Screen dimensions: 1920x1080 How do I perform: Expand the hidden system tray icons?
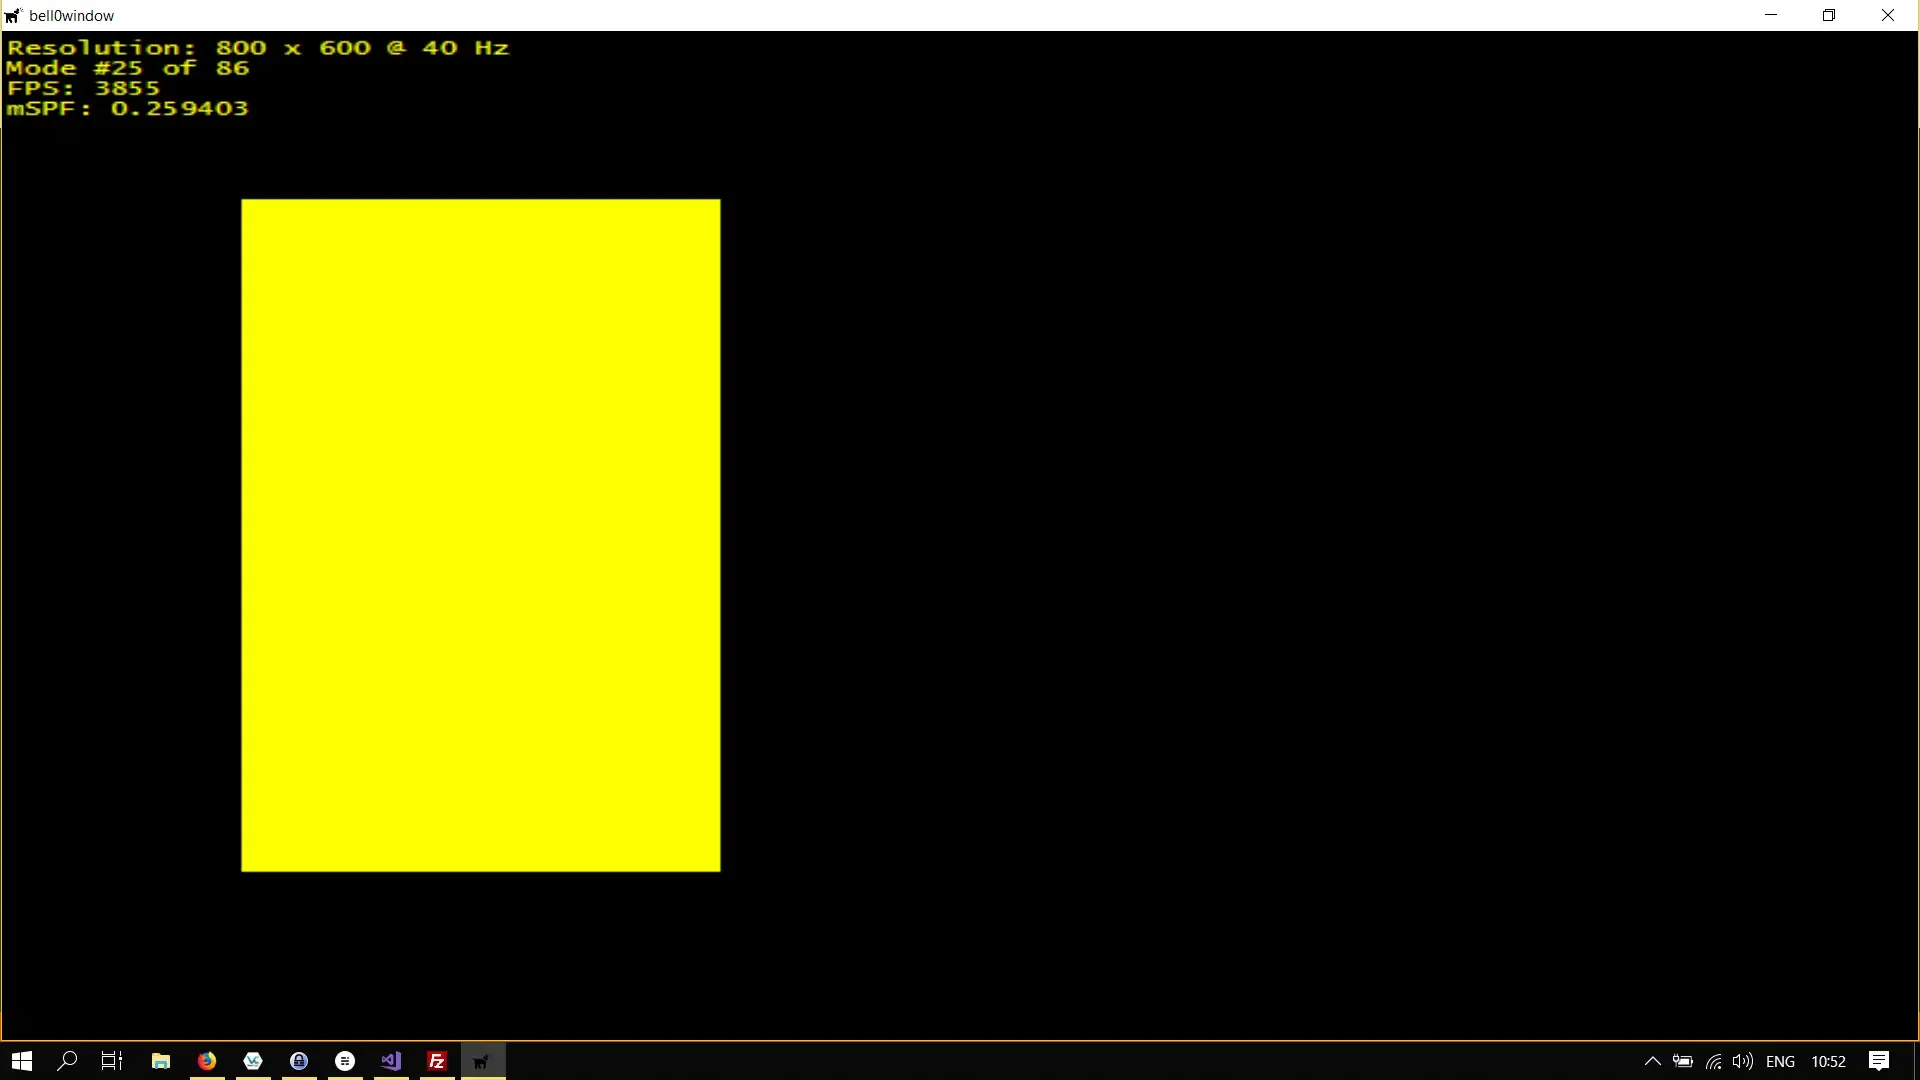coord(1652,1061)
